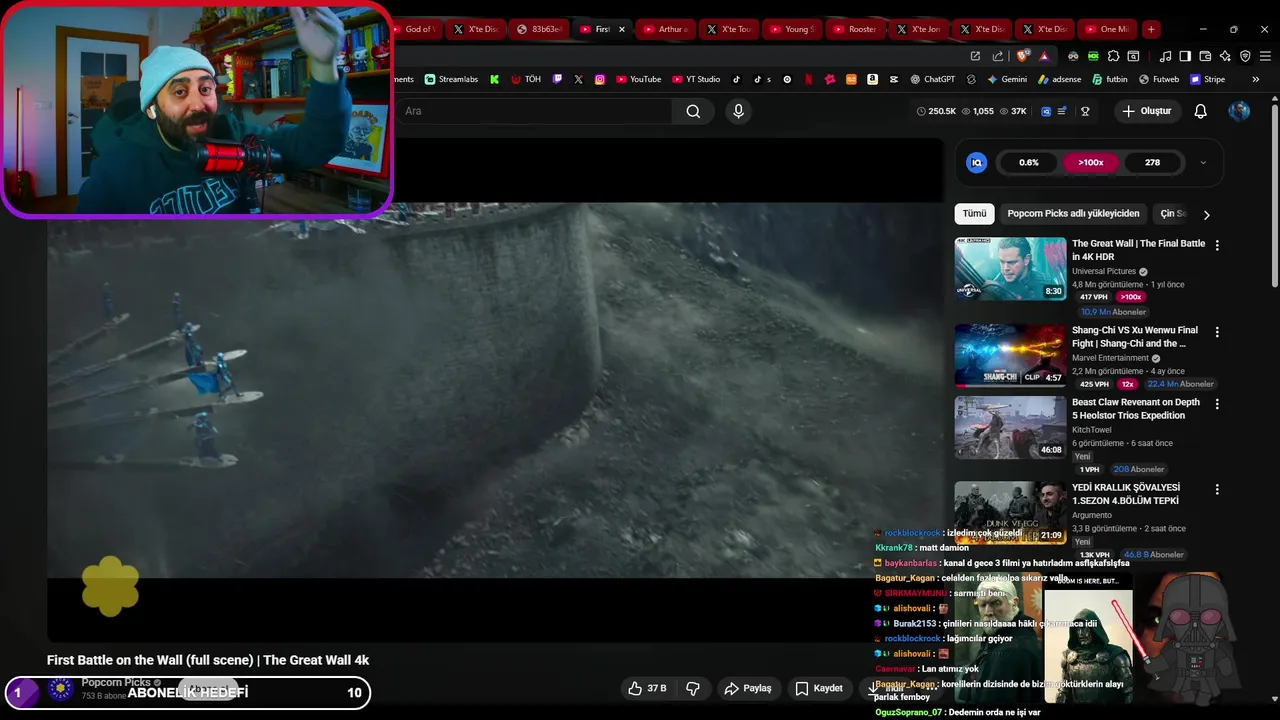
Task: Open the Futweb bookmark
Action: 1159,79
